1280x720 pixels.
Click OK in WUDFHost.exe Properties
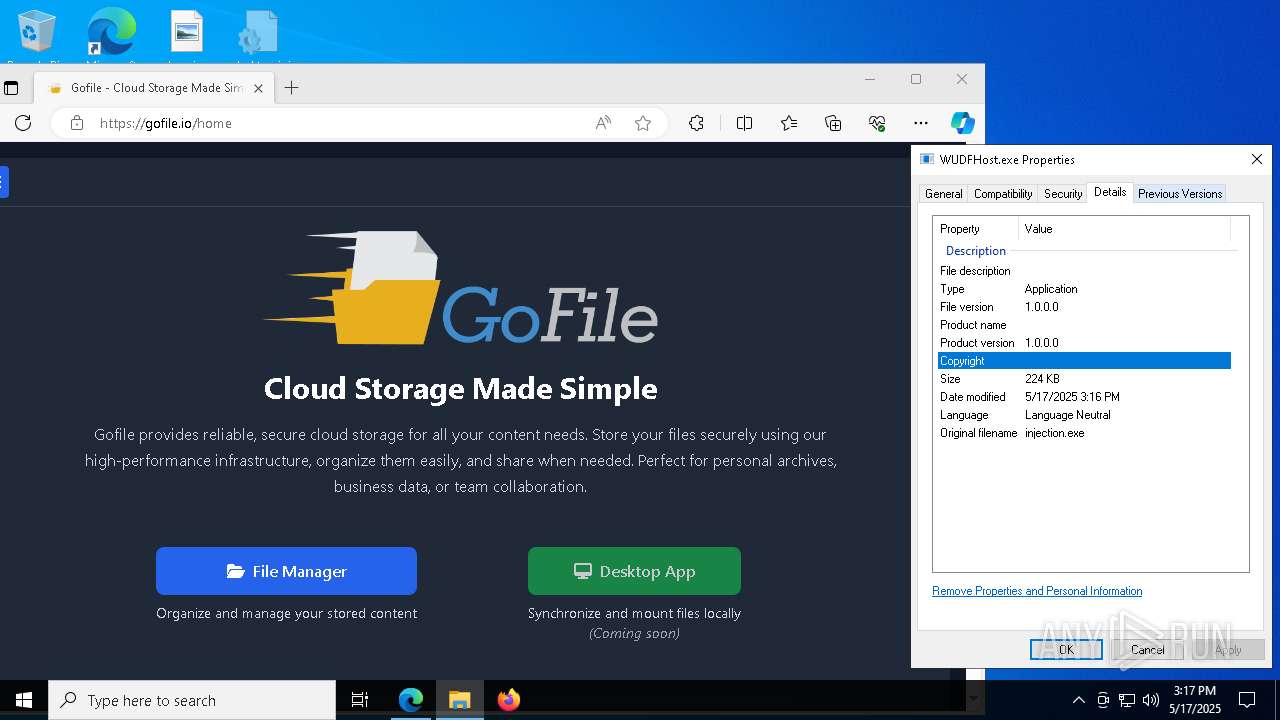pyautogui.click(x=1066, y=649)
